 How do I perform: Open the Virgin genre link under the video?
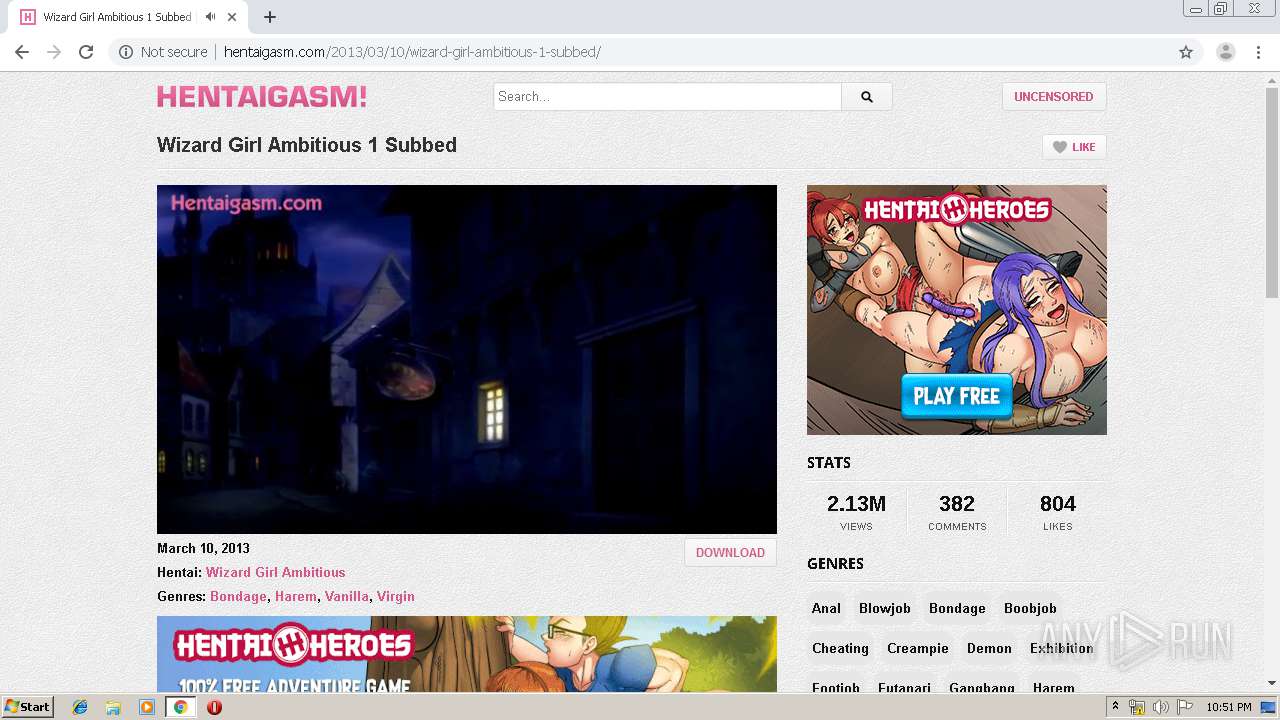[x=396, y=596]
